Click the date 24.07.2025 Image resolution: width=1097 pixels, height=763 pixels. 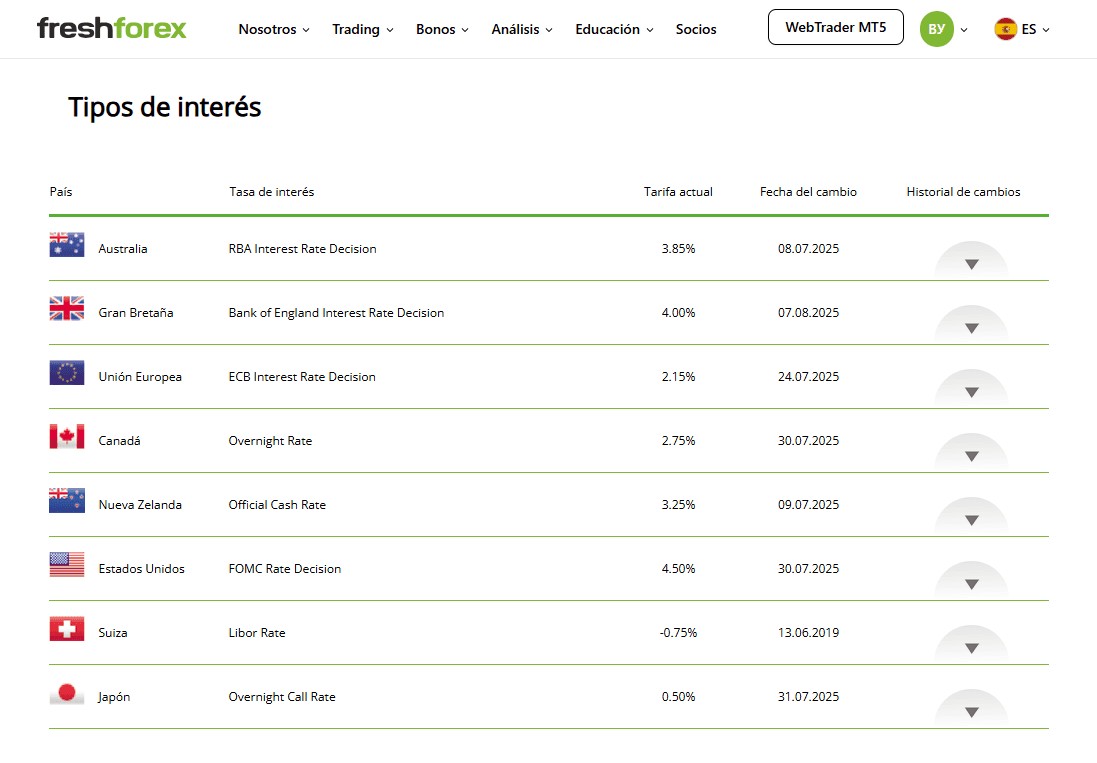[x=808, y=377]
